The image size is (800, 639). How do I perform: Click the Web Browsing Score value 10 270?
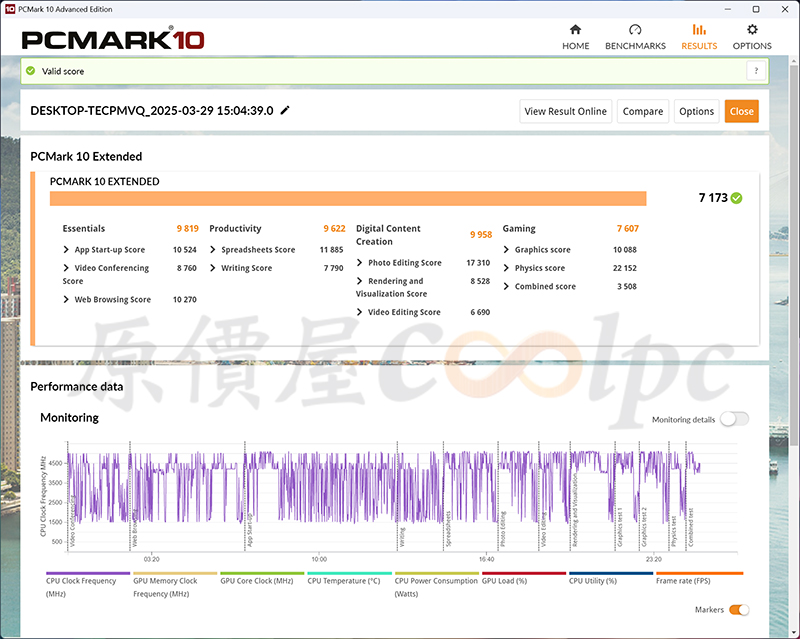(x=185, y=300)
